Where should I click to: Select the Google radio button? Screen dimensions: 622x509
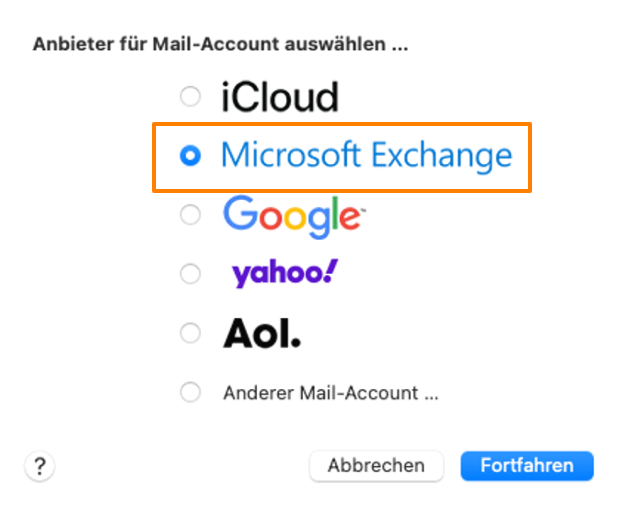(x=190, y=215)
